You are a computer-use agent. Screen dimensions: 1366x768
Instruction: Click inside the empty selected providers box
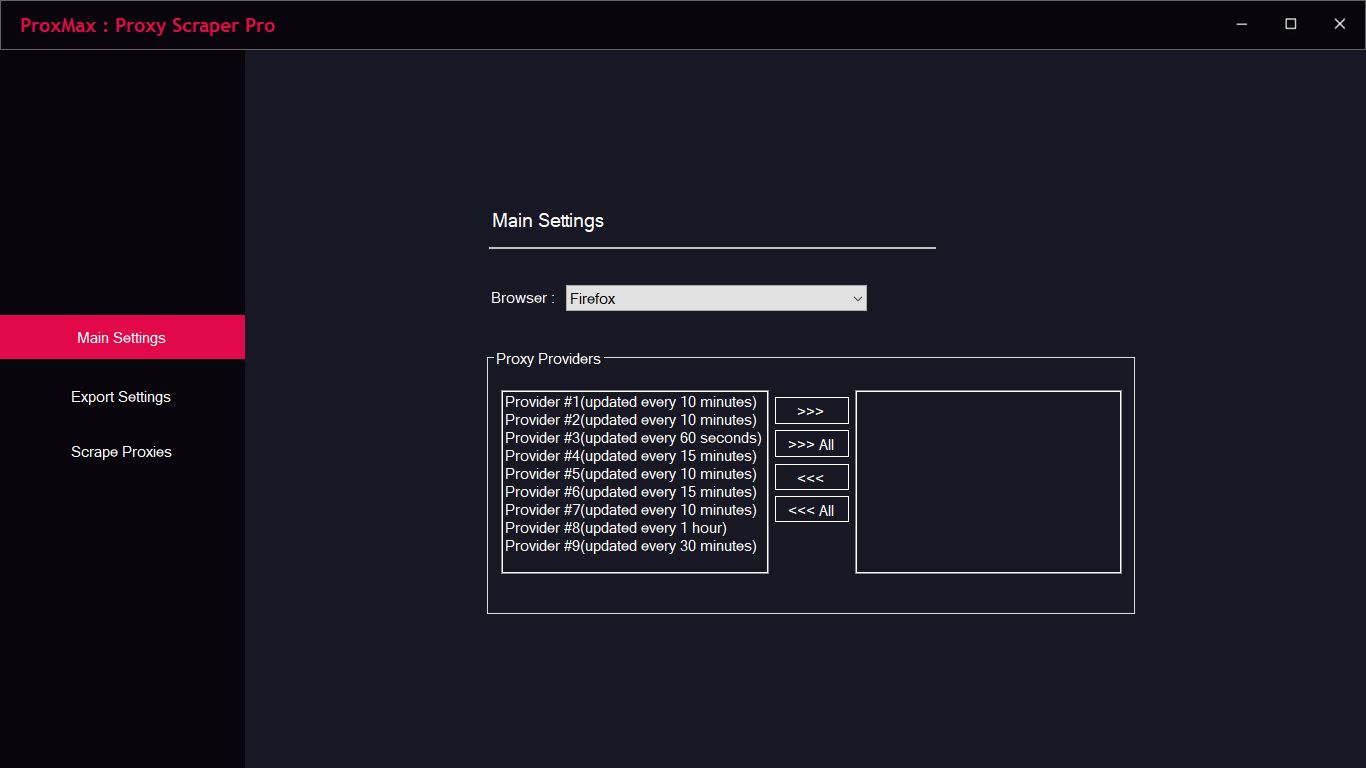[988, 482]
